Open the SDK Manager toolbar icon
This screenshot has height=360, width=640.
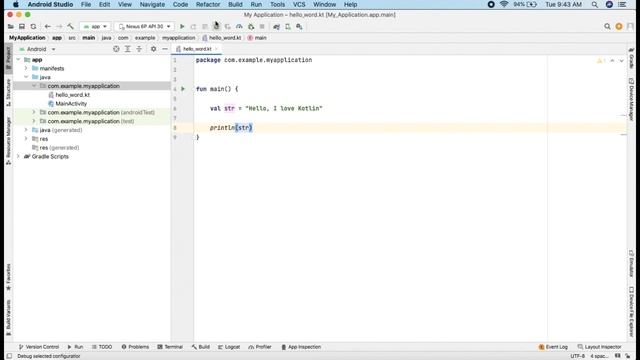pyautogui.click(x=299, y=27)
